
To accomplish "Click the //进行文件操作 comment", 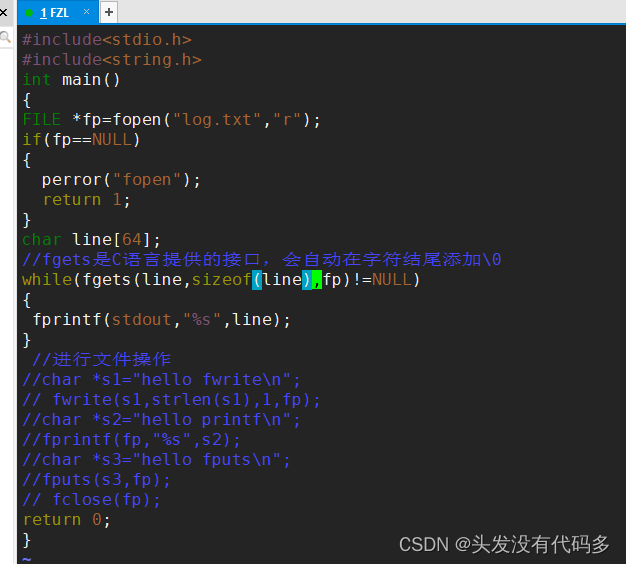I will (102, 359).
